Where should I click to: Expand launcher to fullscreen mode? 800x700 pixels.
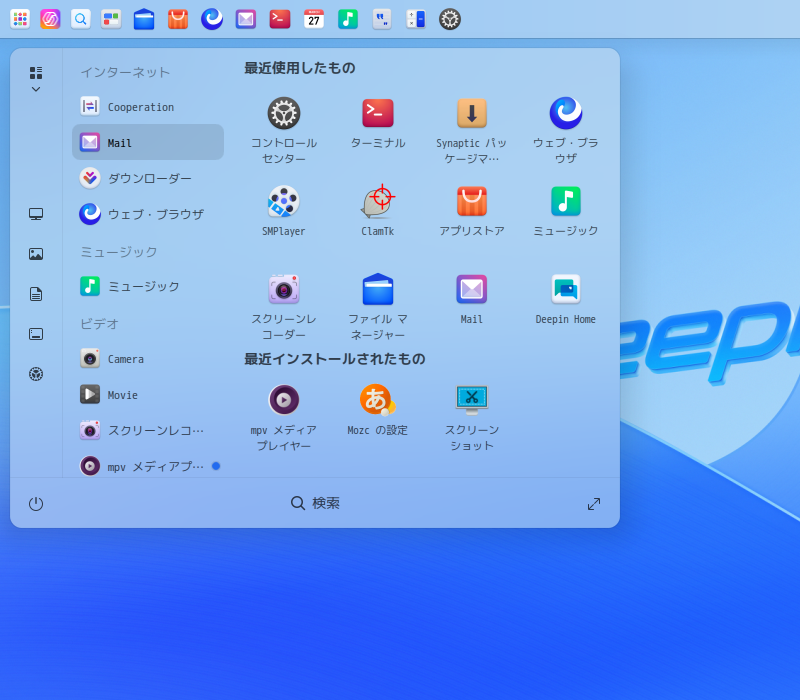pos(594,504)
